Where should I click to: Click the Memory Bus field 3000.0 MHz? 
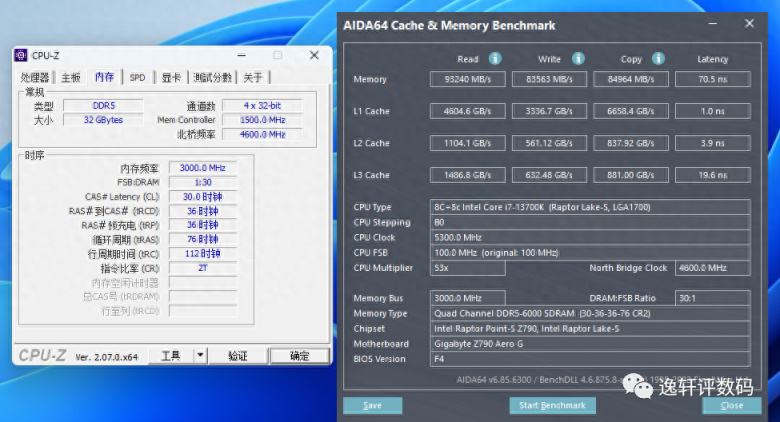[x=468, y=298]
